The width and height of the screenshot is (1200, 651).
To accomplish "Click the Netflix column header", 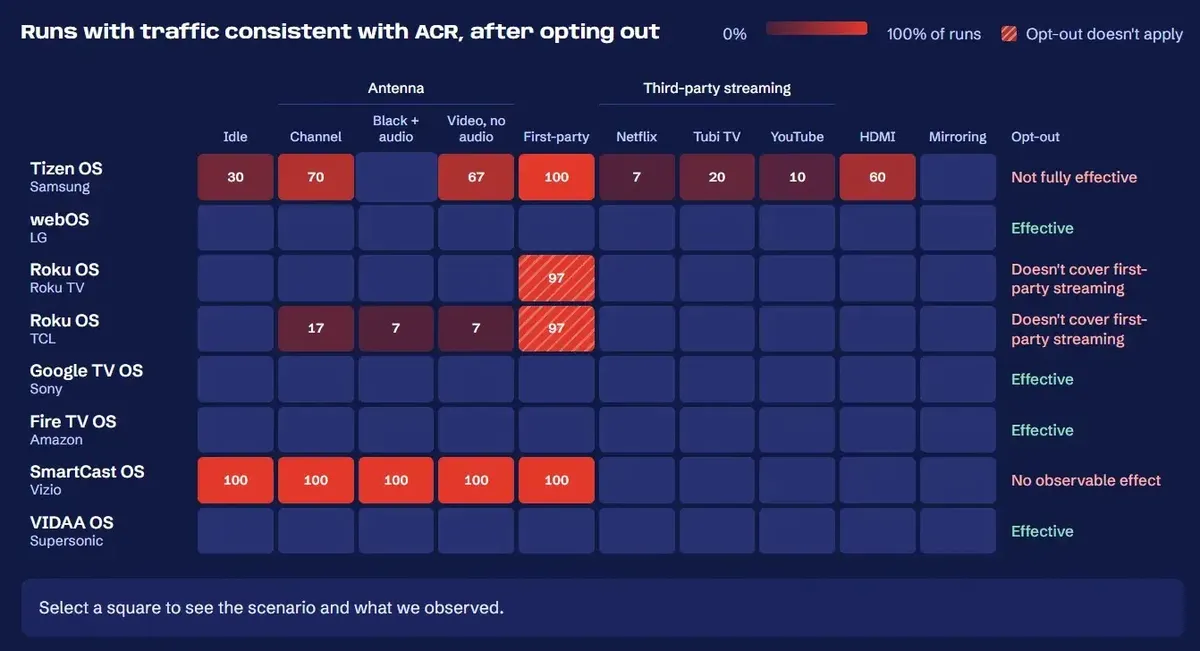I will [x=637, y=137].
